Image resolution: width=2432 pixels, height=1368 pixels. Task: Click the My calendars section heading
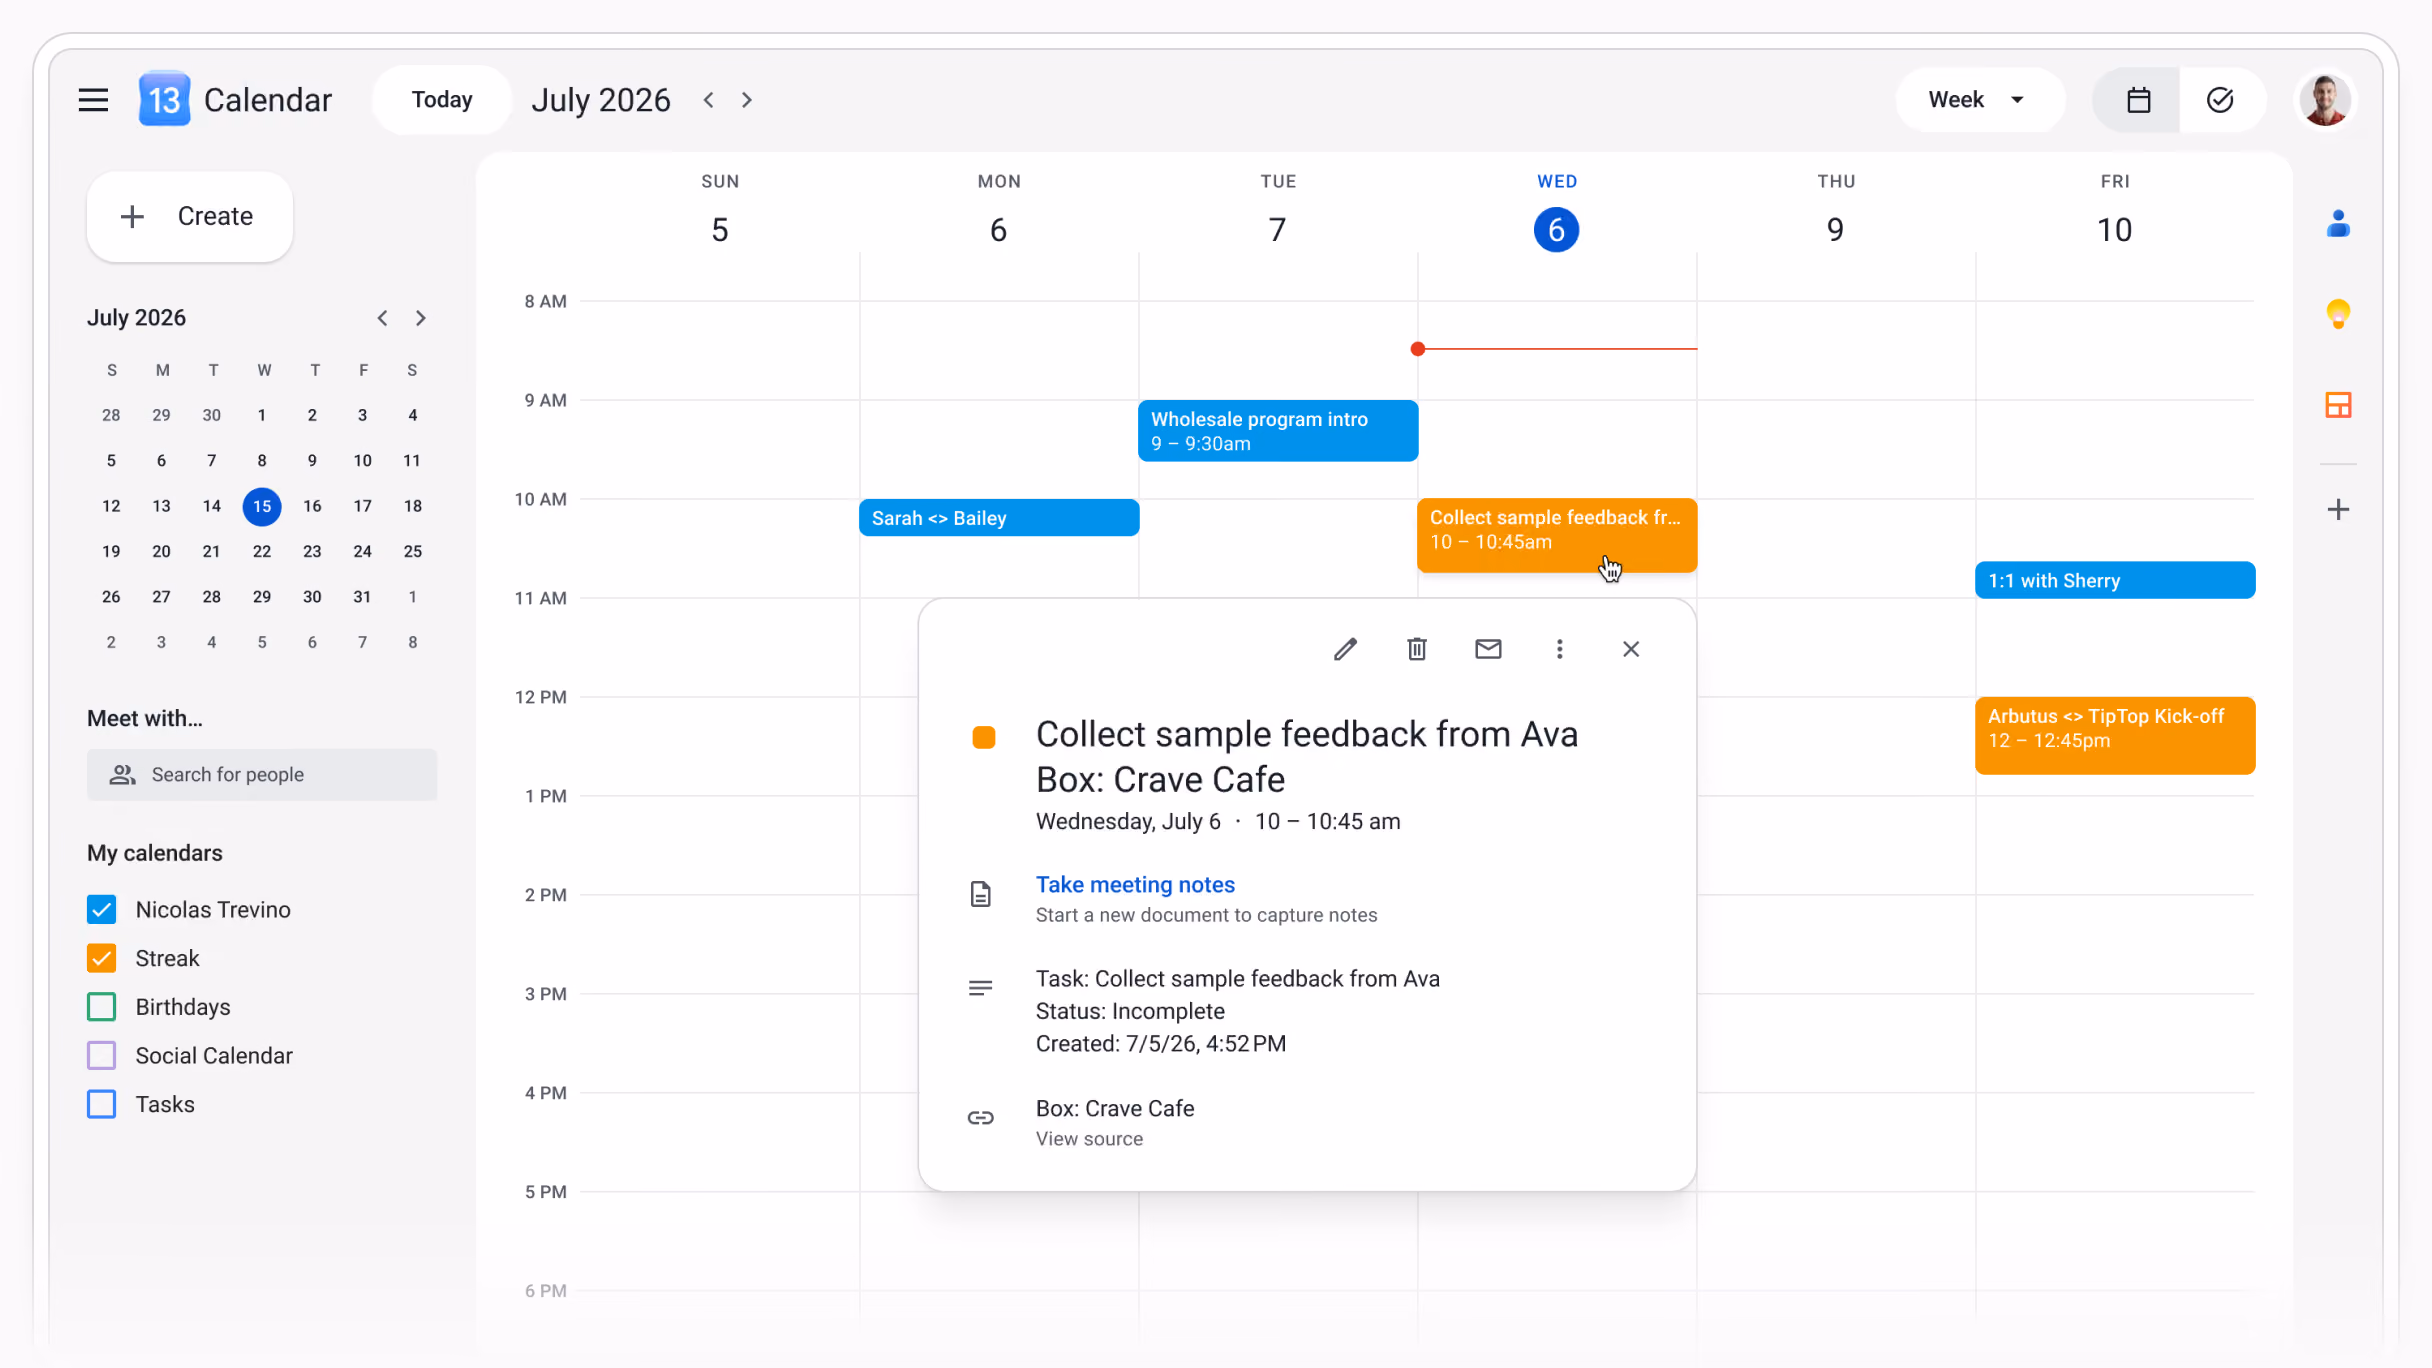[155, 853]
